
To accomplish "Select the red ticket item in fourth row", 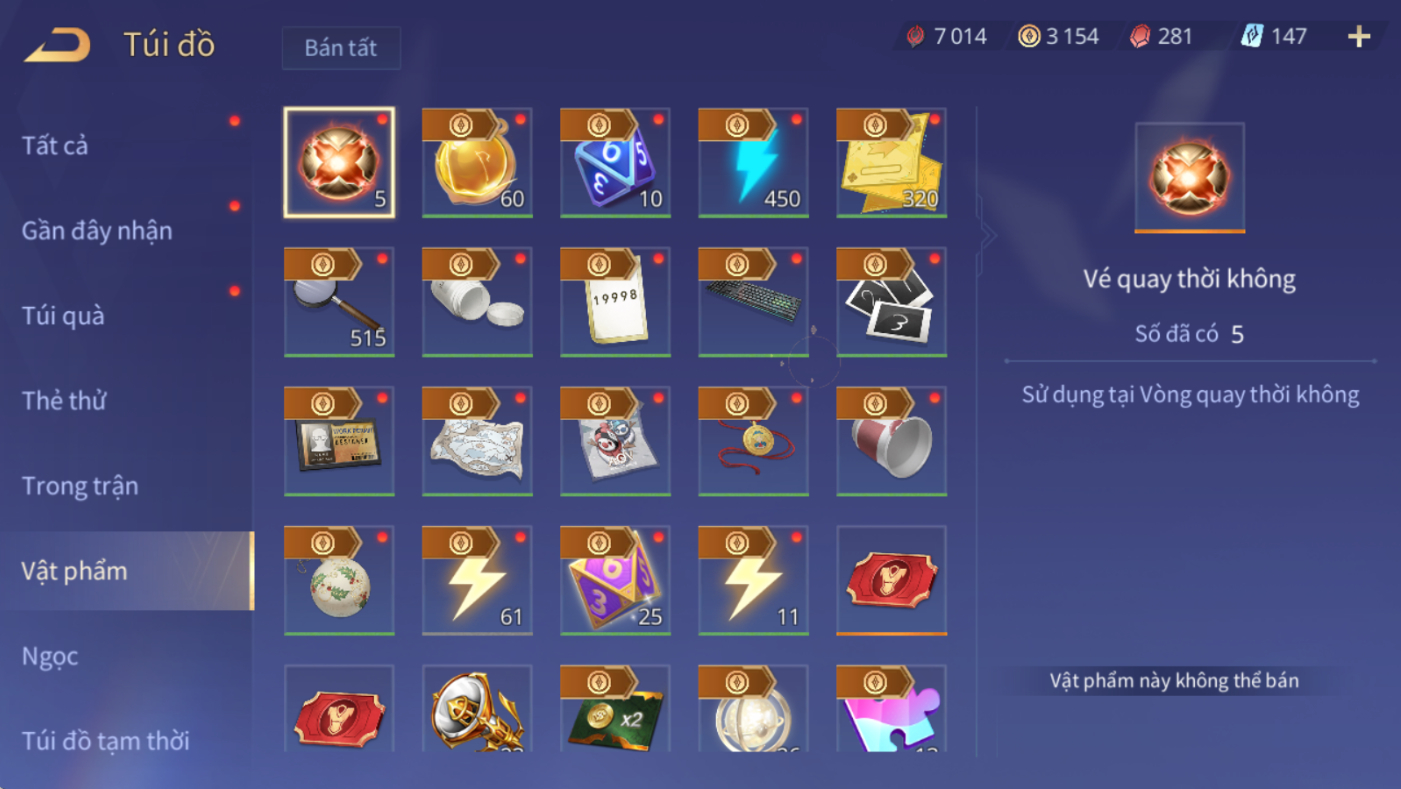I will [891, 580].
